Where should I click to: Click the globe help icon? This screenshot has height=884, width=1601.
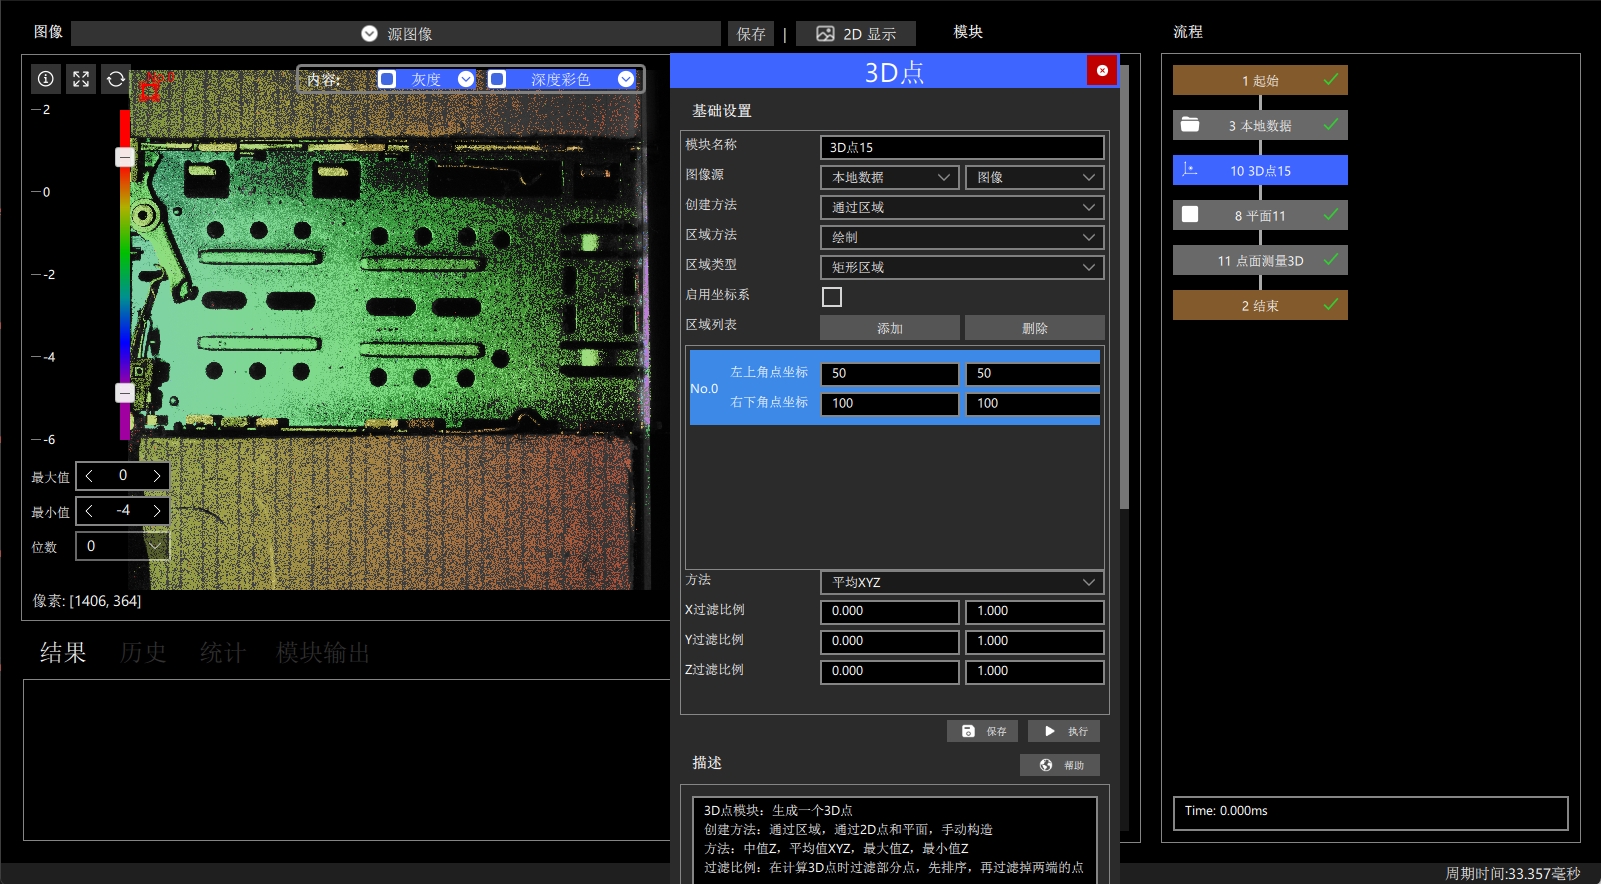click(x=1046, y=765)
